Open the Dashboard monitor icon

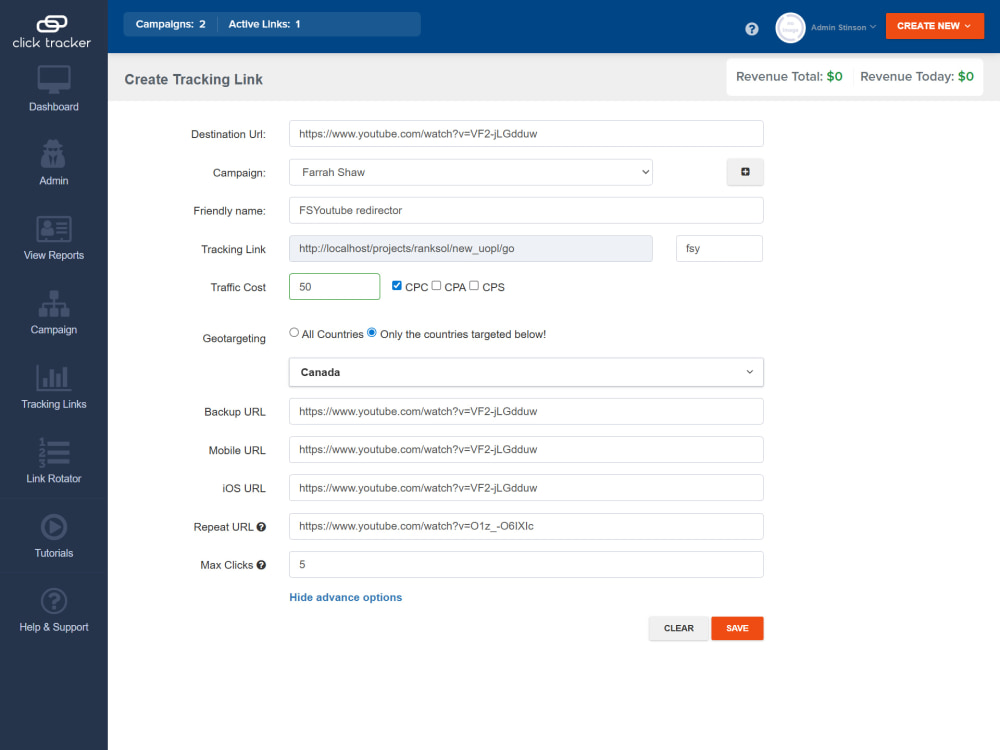54,80
